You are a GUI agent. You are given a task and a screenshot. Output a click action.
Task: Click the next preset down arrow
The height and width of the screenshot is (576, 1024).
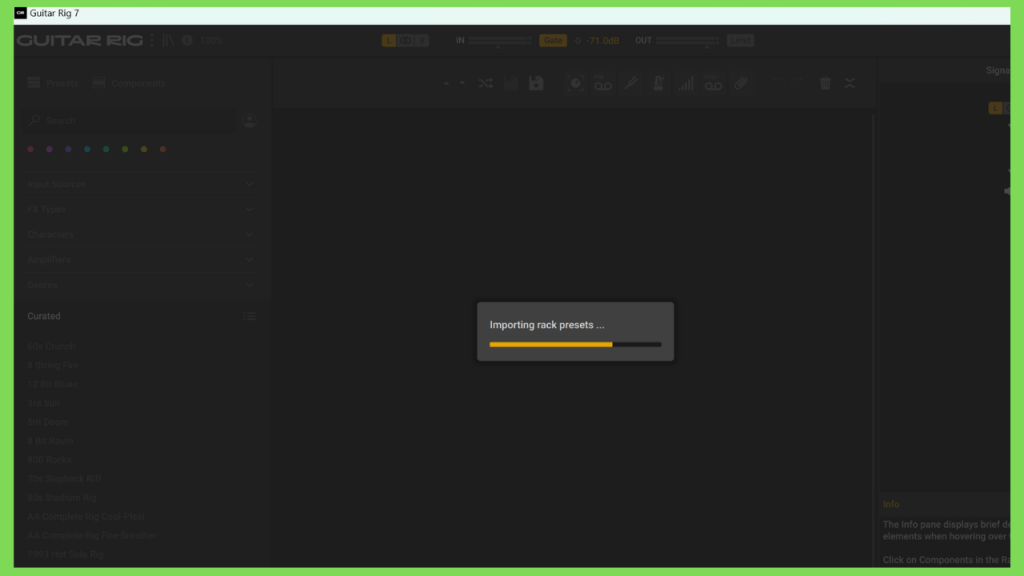coord(462,84)
